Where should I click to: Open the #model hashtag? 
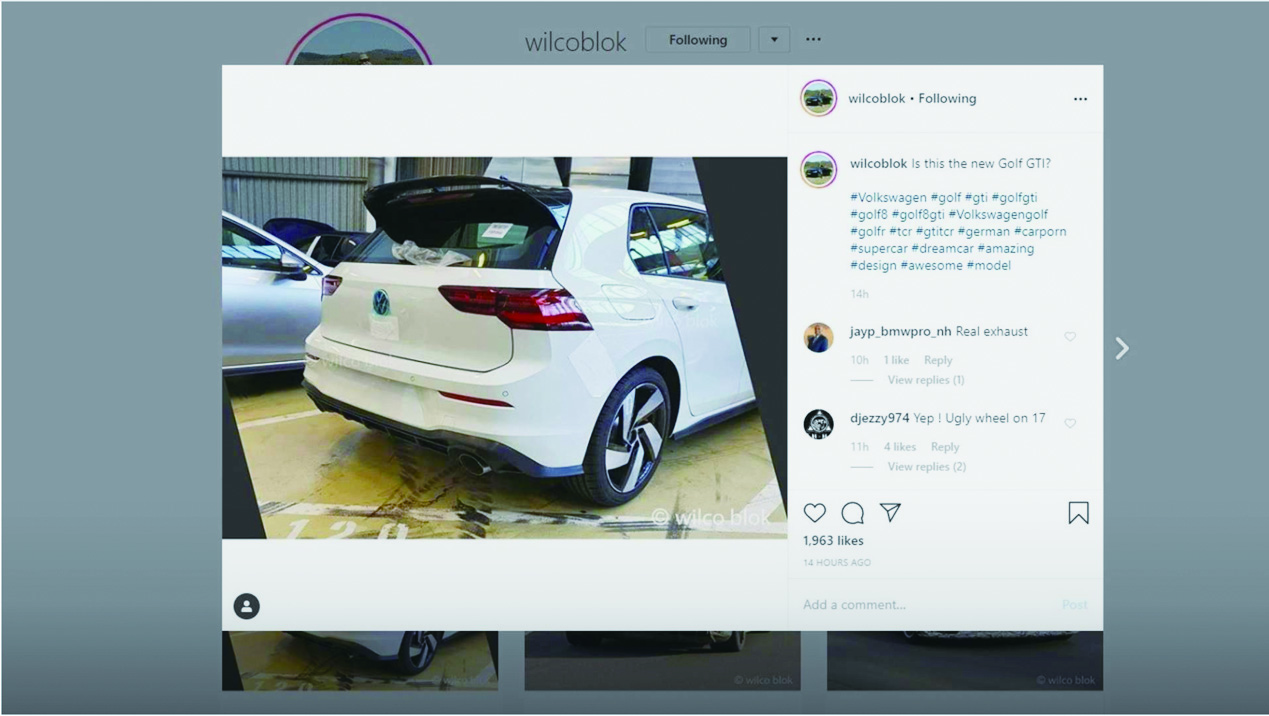tap(989, 266)
